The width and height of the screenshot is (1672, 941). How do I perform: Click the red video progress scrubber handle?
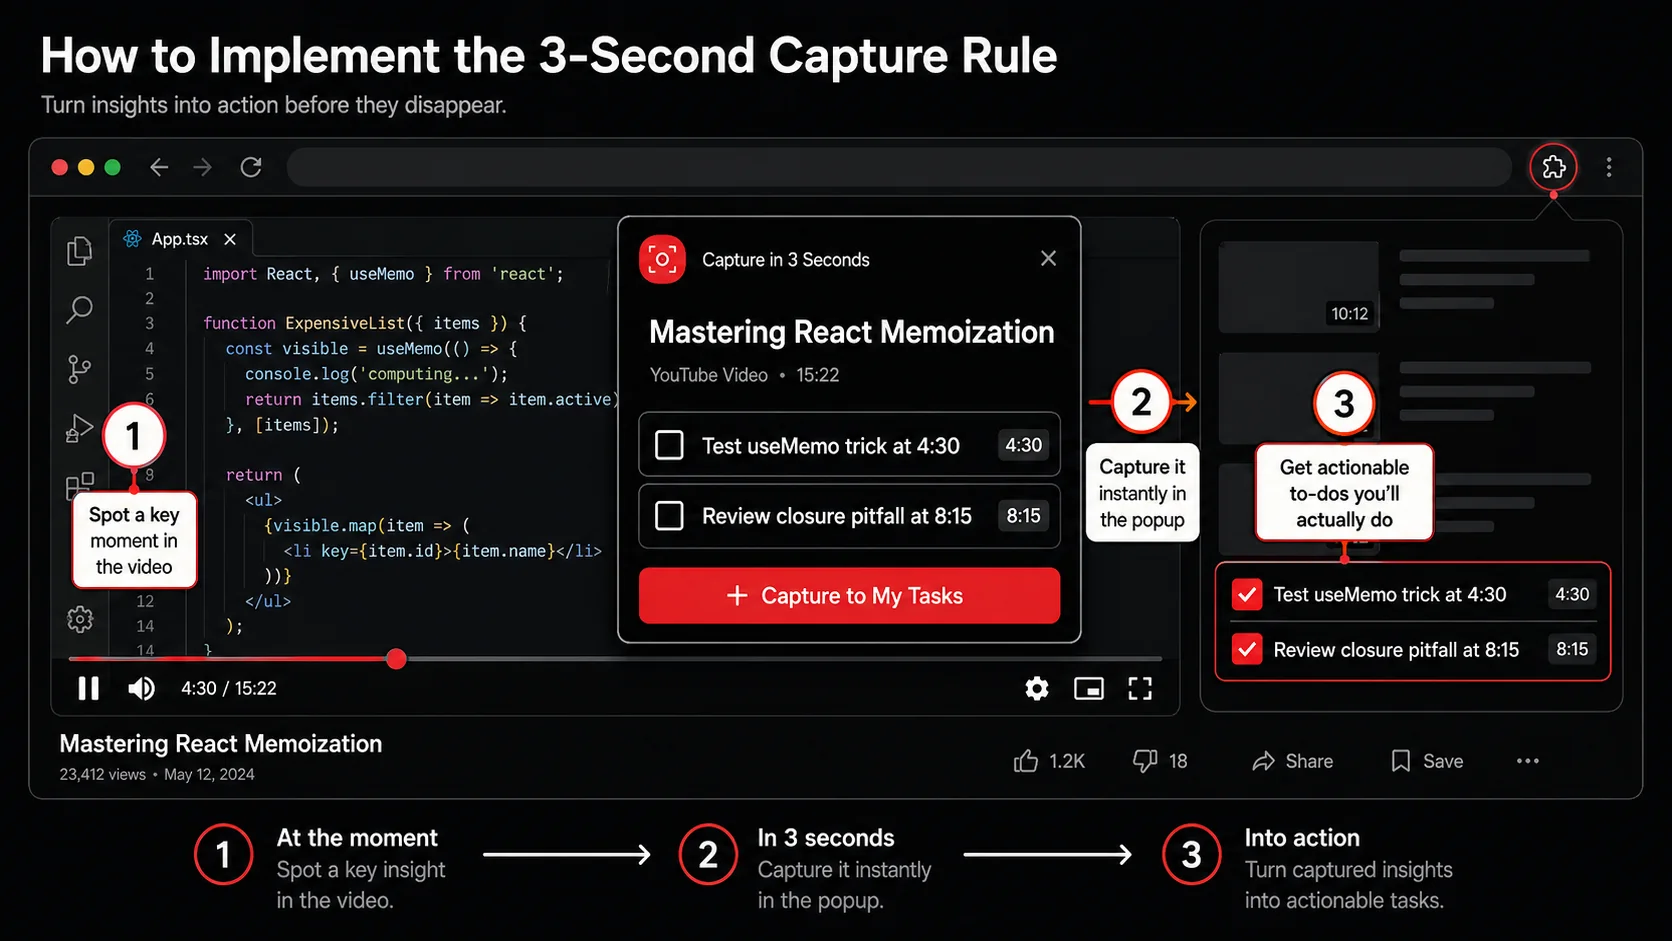[396, 658]
